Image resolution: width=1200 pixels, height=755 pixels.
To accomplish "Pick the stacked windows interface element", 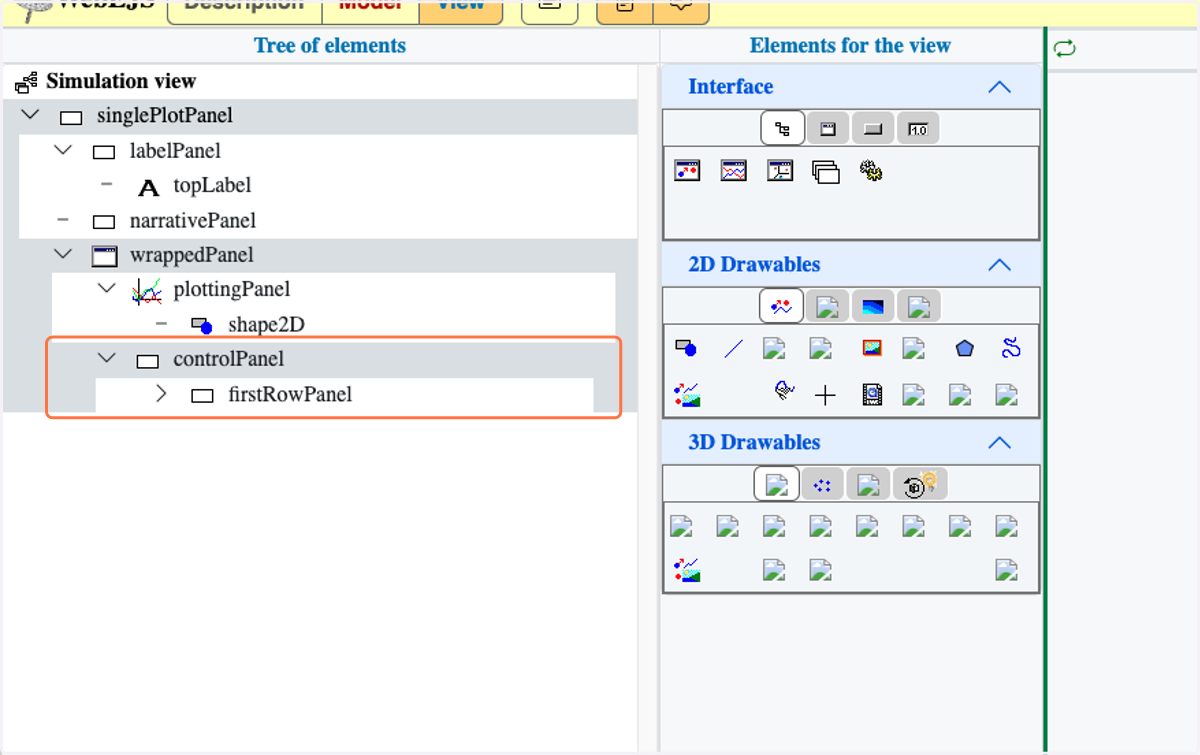I will pos(825,172).
